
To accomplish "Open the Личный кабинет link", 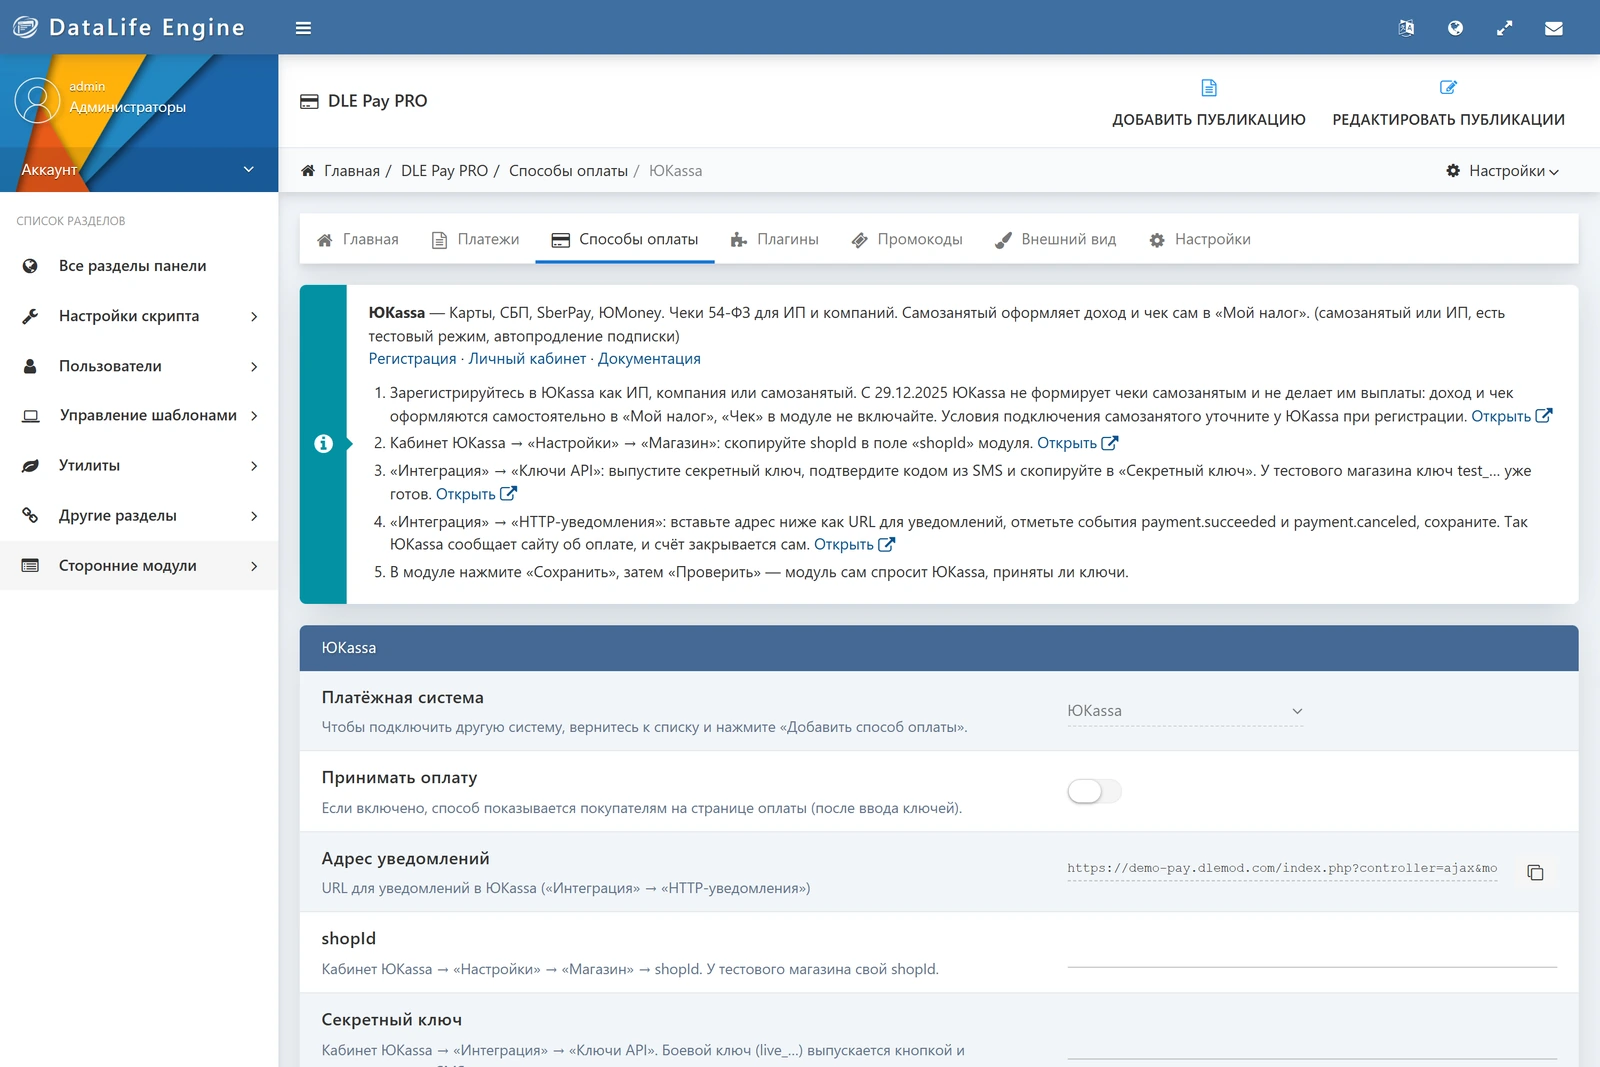I will tap(527, 359).
